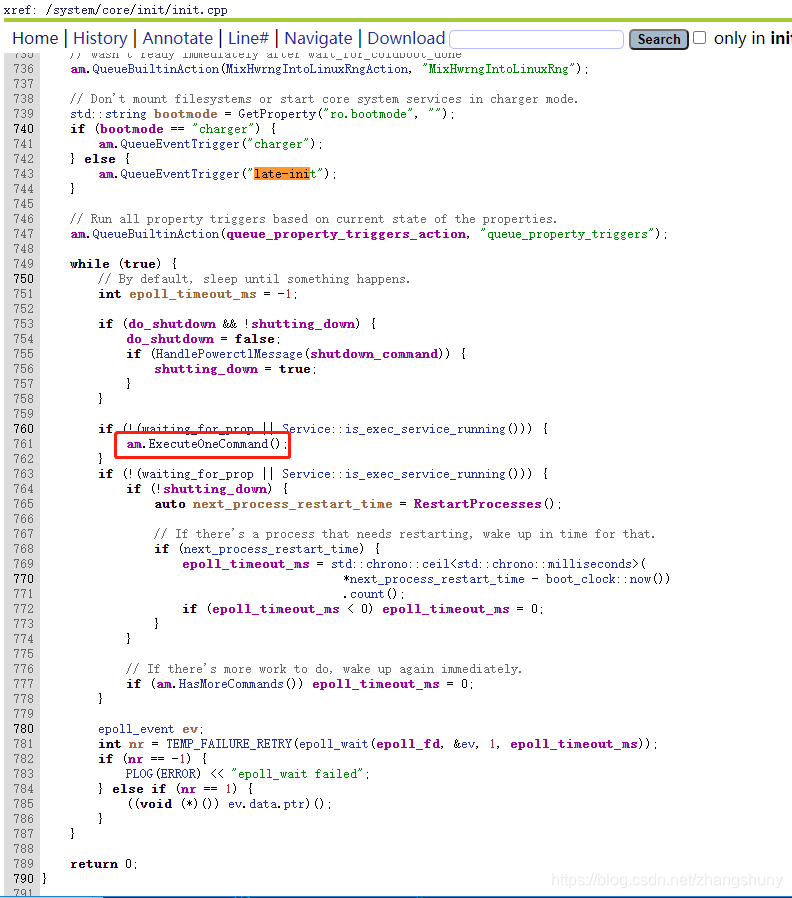Open PLOG reference on line 783

[139, 774]
